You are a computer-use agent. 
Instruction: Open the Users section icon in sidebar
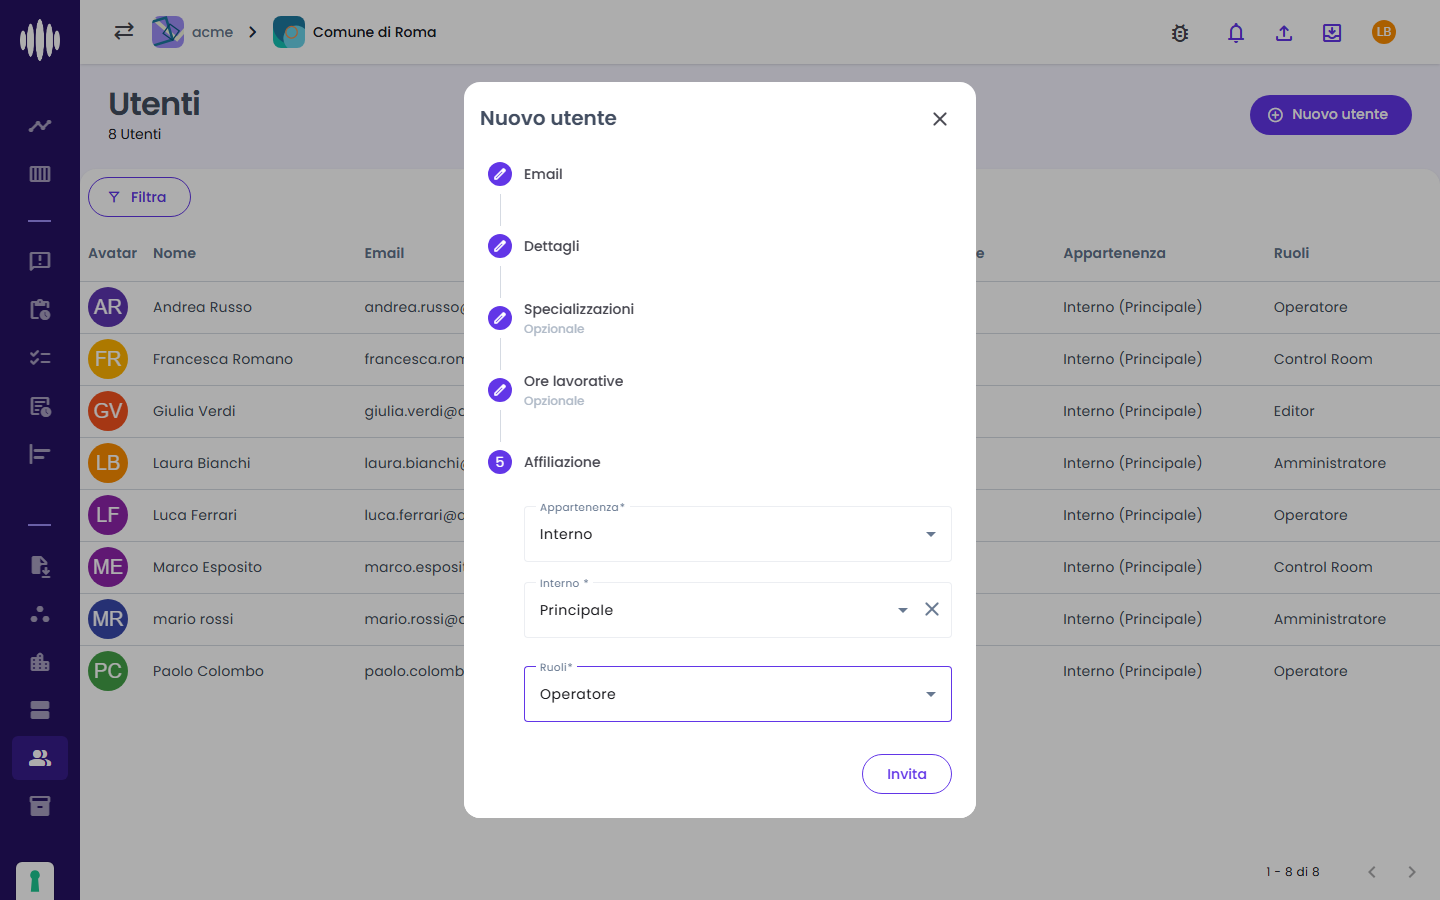40,758
